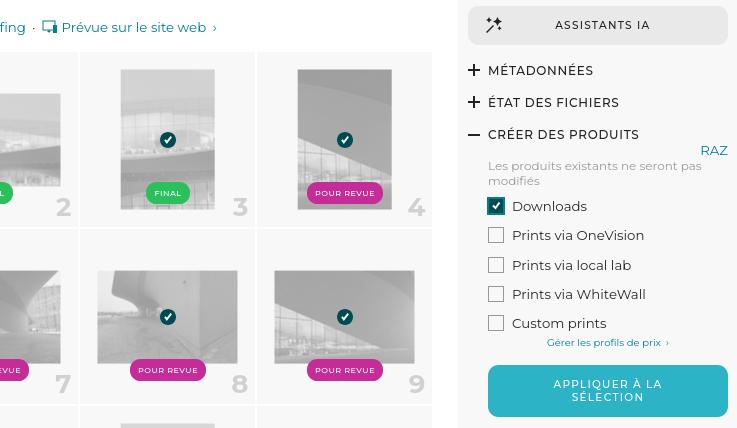Deselect the checkmark on photo 8

point(168,317)
